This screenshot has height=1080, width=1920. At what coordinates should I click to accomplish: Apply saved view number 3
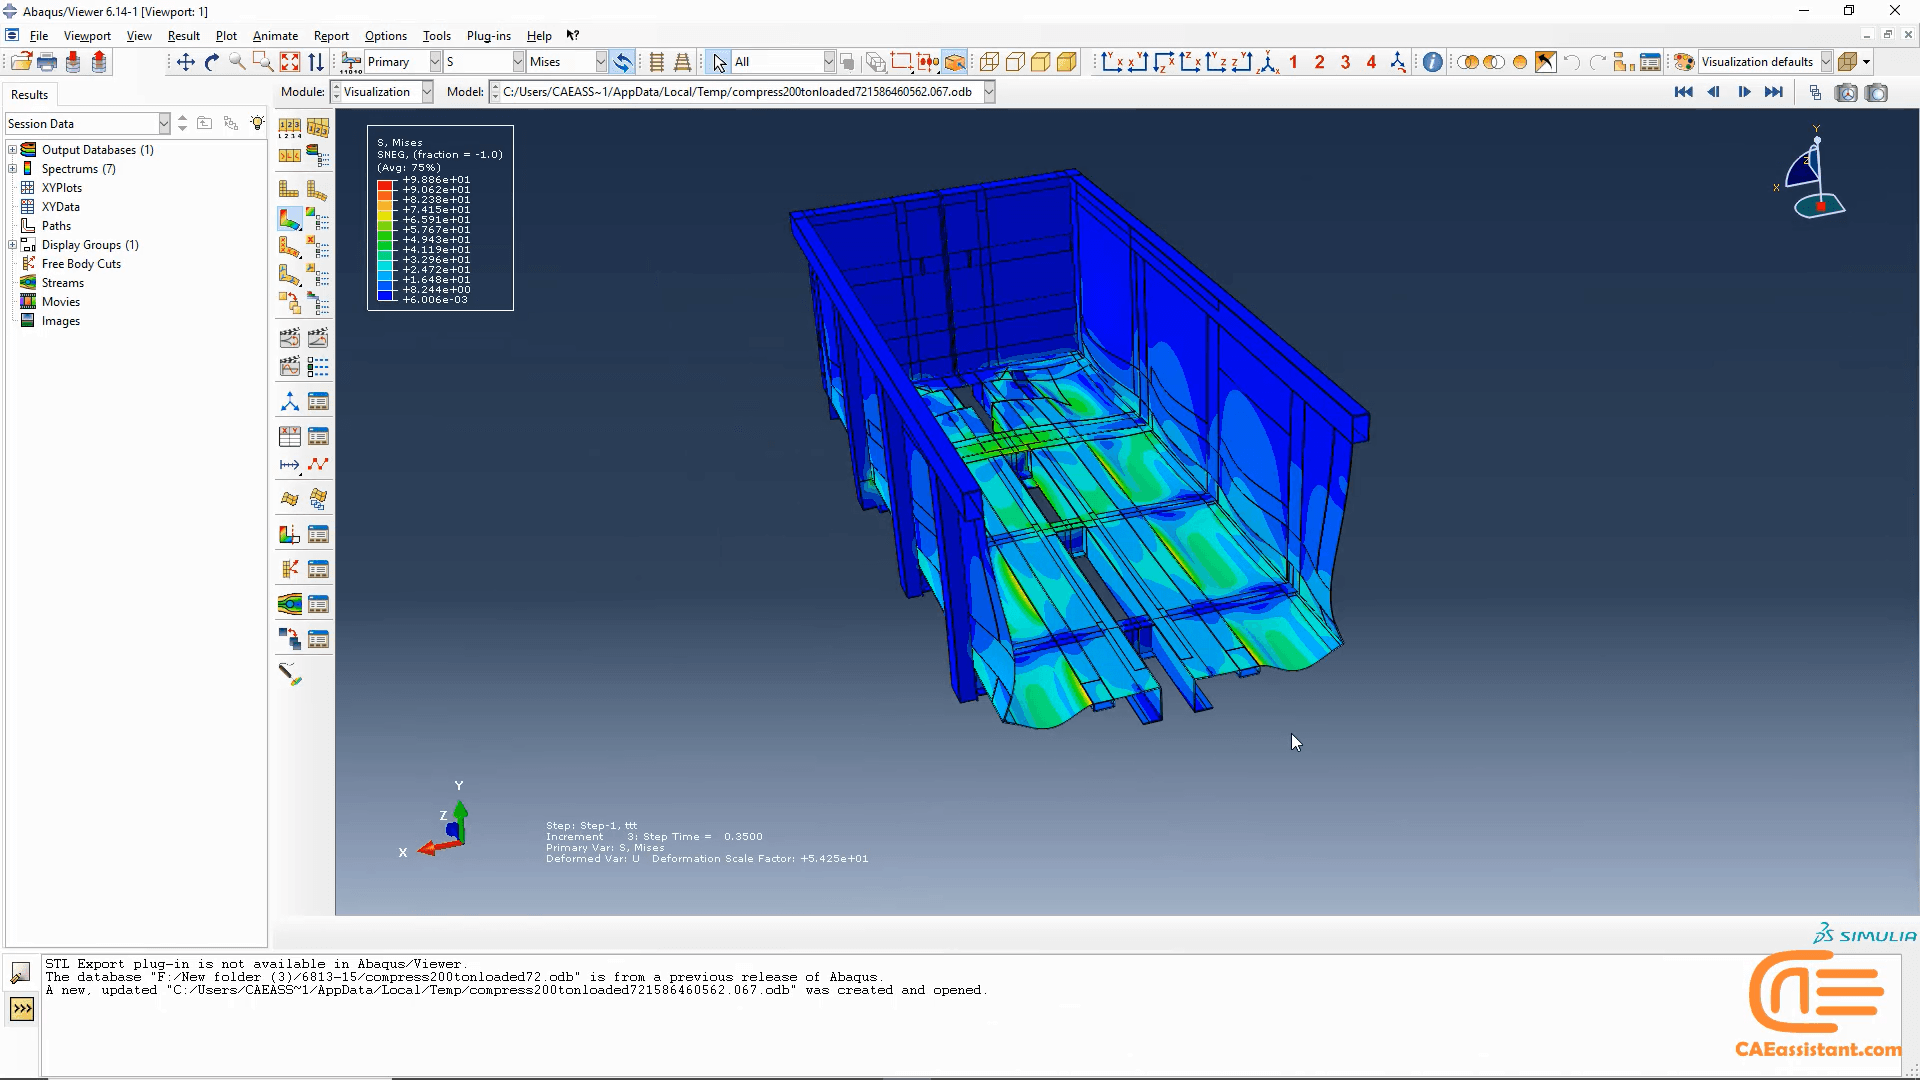(x=1346, y=62)
